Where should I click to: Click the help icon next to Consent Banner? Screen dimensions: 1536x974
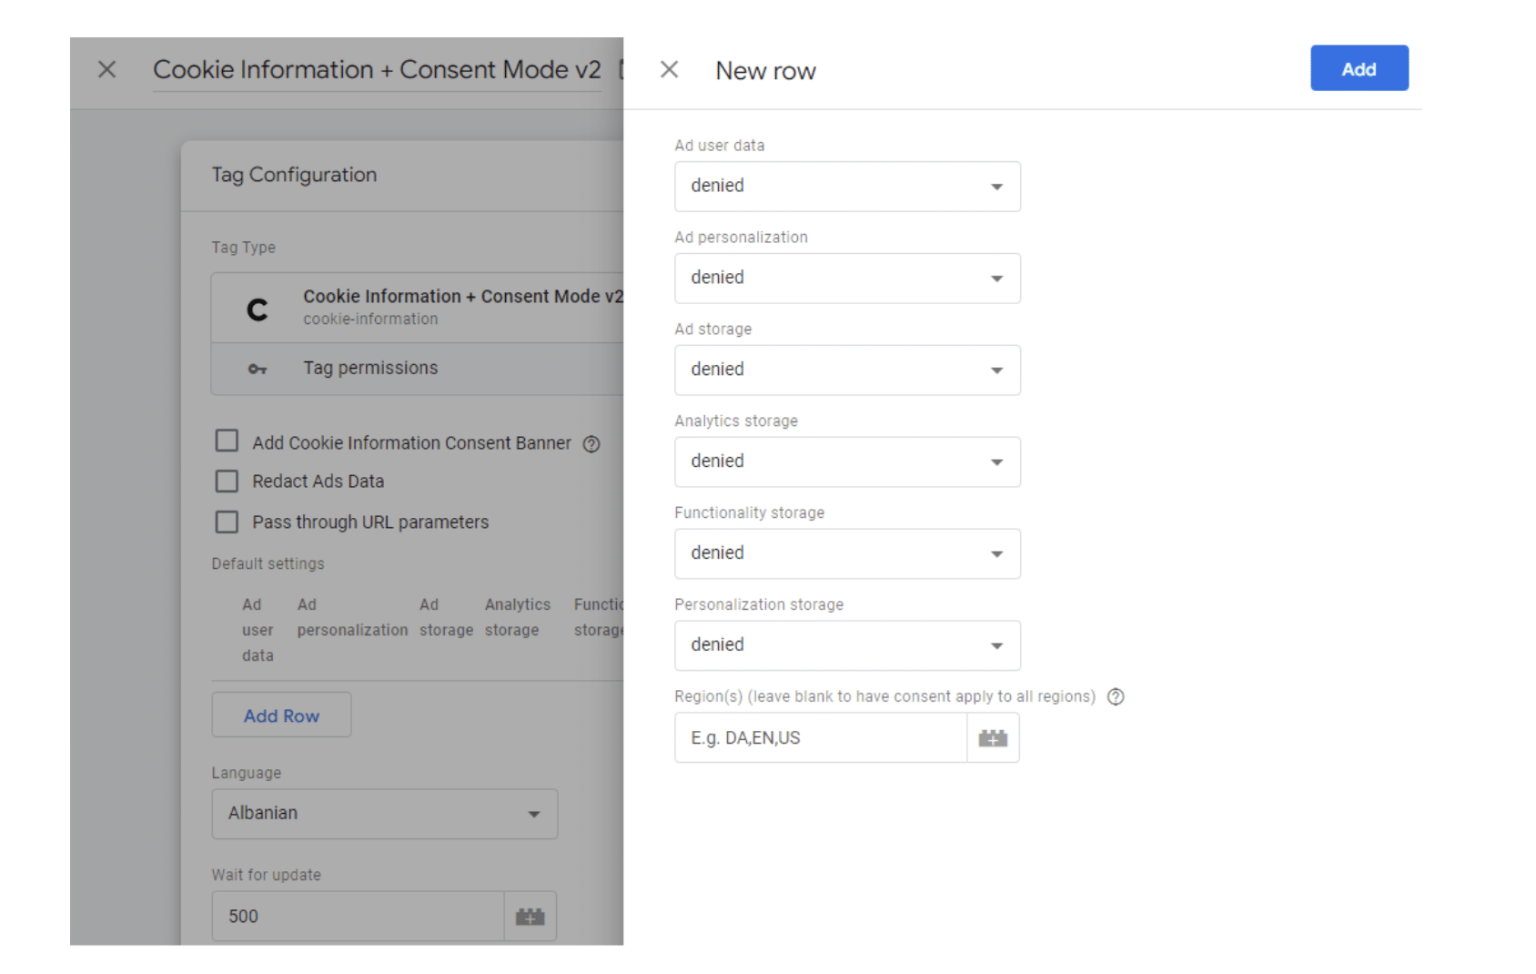point(591,443)
